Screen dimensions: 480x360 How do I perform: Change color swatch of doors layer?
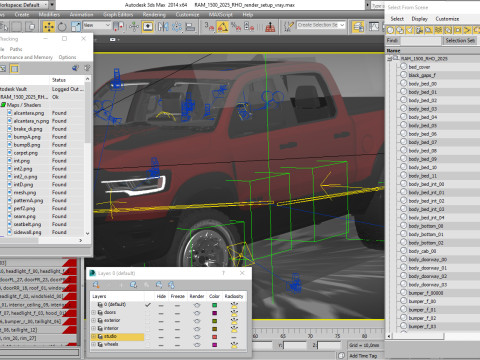click(x=214, y=313)
